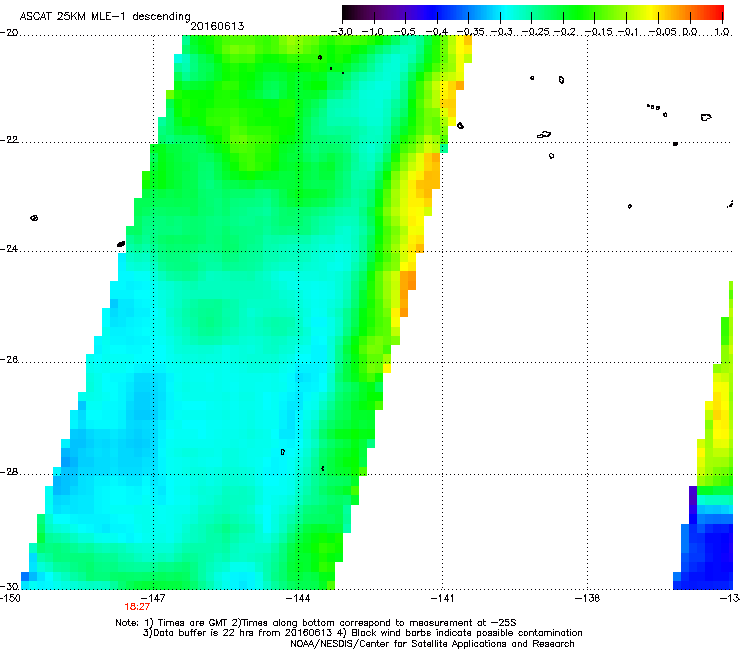The height and width of the screenshot is (650, 740).
Task: Select the -138 longitude axis label
Action: pyautogui.click(x=587, y=598)
